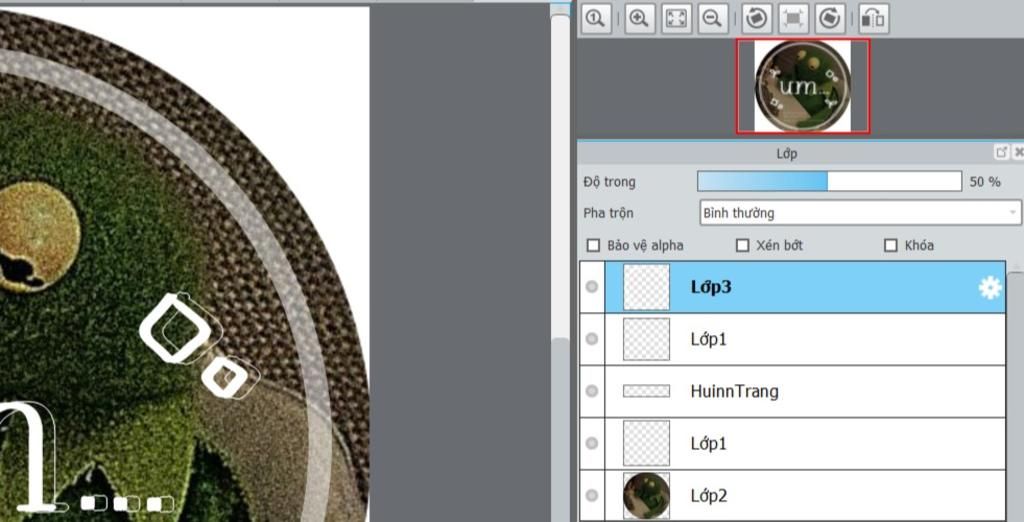The width and height of the screenshot is (1024, 522).
Task: Click the zoom in magnifier icon
Action: pyautogui.click(x=639, y=18)
